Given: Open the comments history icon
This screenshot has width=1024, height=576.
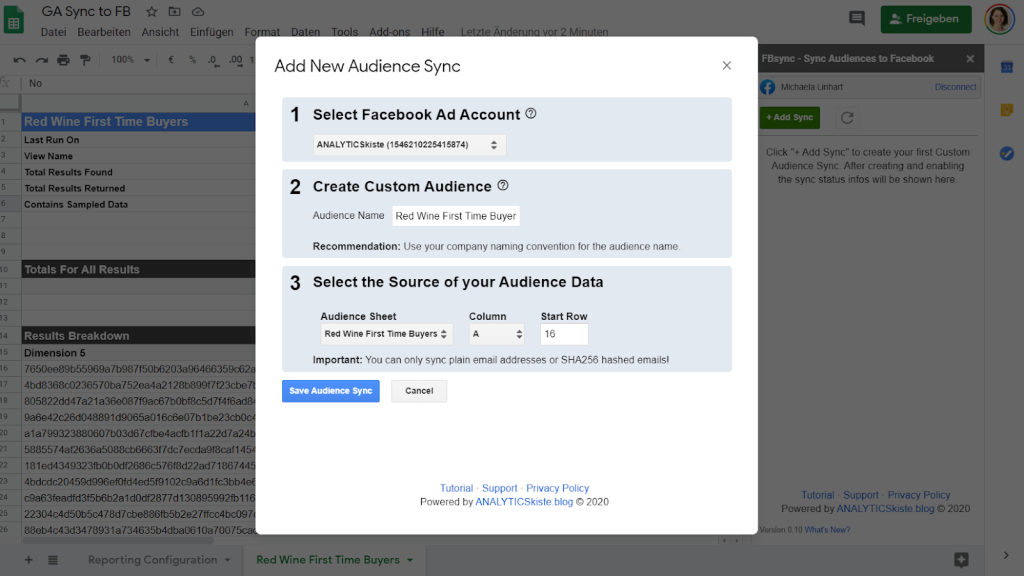Looking at the screenshot, I should point(857,18).
